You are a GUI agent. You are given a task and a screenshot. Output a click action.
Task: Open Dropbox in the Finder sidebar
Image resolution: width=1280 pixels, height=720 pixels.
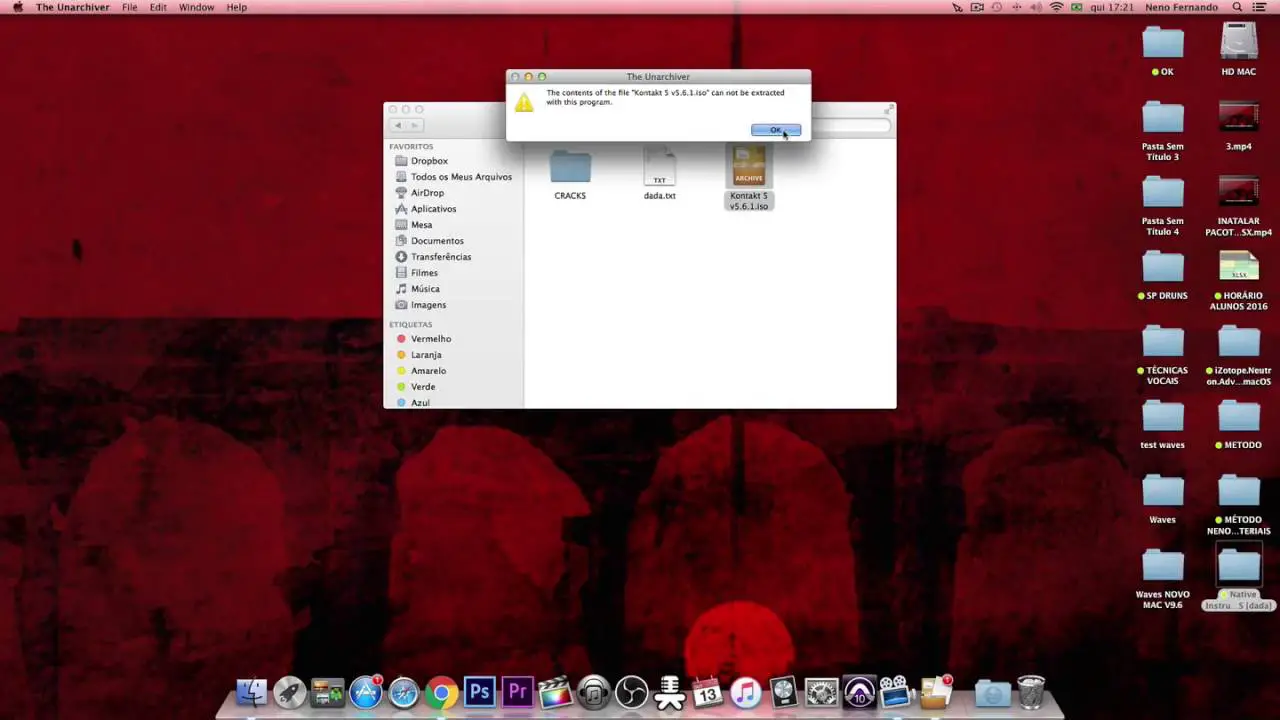click(429, 161)
